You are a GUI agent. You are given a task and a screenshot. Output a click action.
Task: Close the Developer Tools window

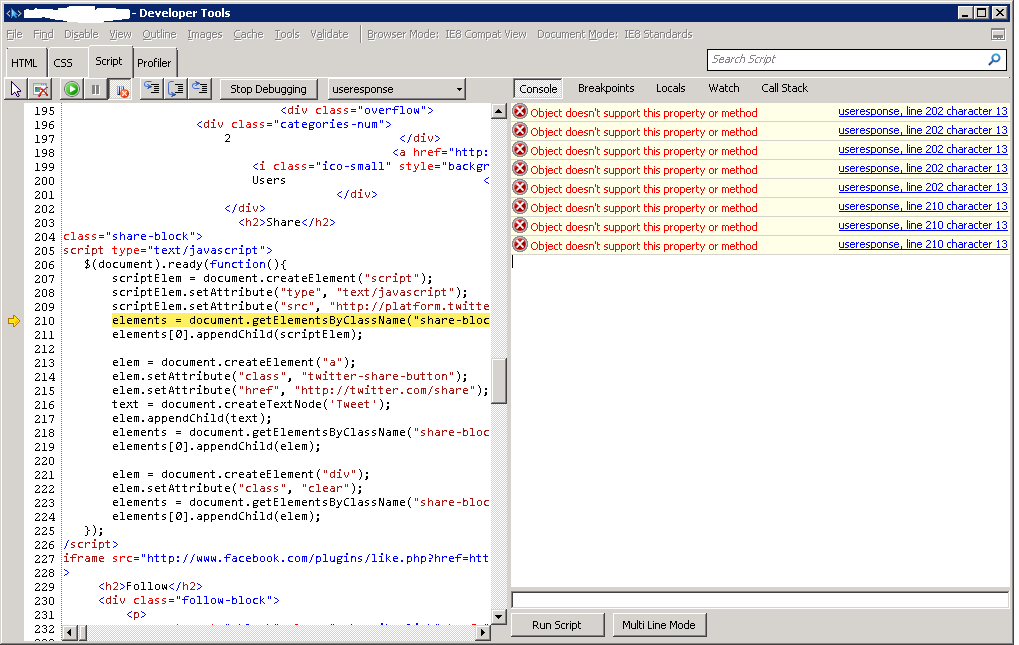coord(1000,12)
